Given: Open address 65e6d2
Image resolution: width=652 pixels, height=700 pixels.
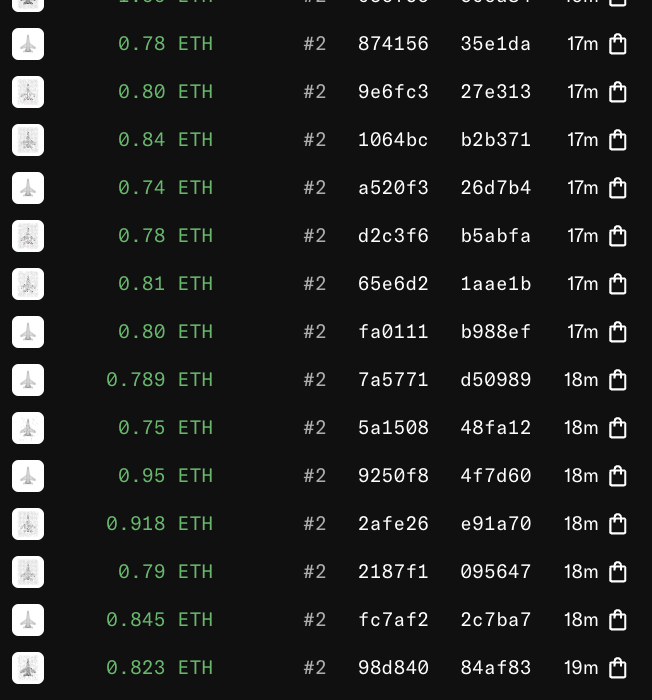Looking at the screenshot, I should click(393, 284).
